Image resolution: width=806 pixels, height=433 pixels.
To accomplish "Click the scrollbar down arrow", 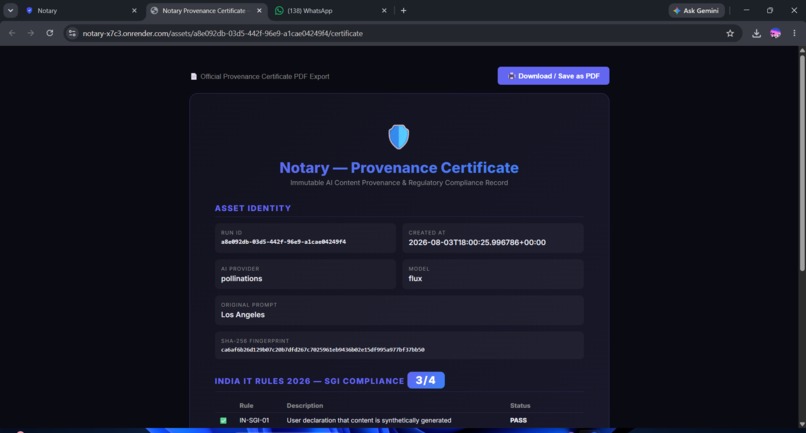I will coord(802,424).
